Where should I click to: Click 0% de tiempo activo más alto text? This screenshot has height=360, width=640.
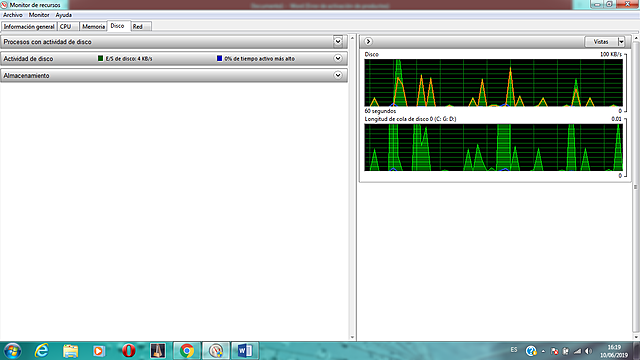pyautogui.click(x=260, y=58)
